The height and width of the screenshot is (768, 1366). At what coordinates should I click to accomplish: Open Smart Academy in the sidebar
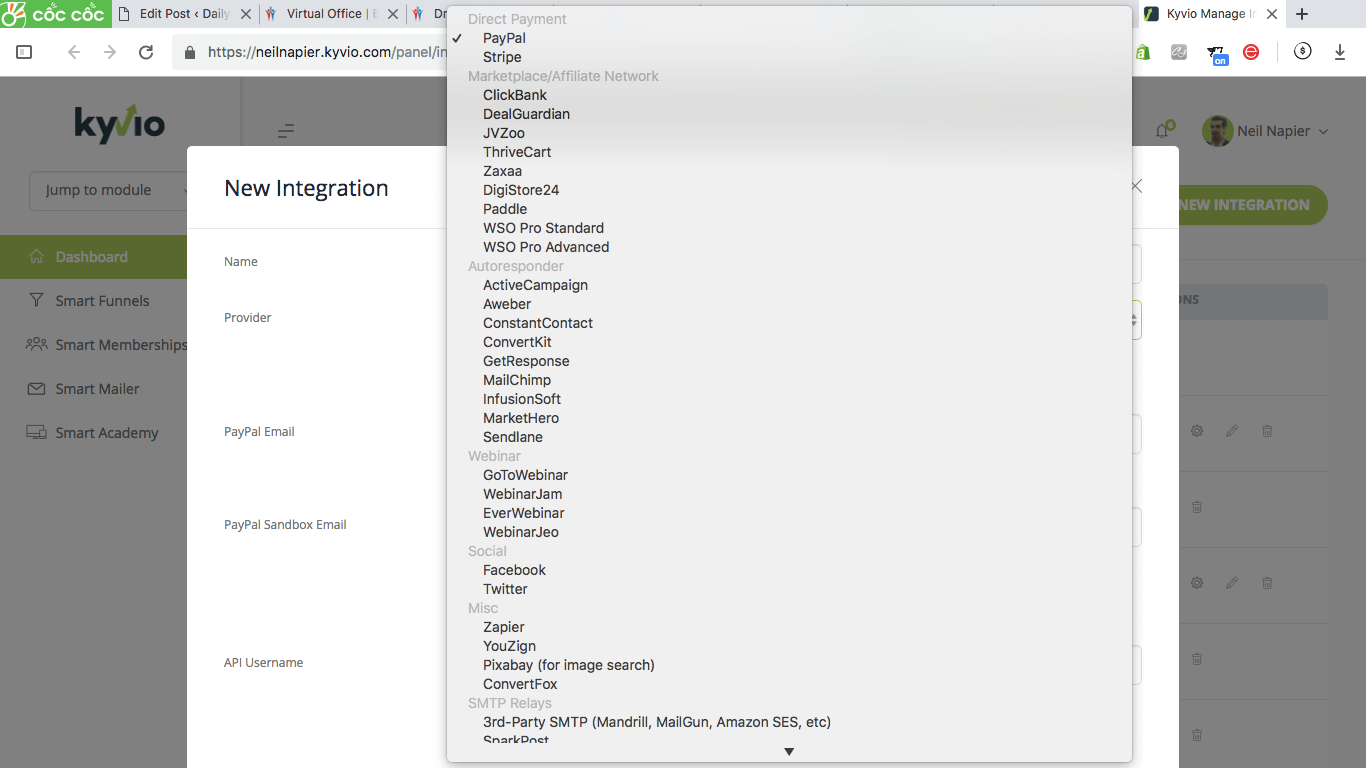point(93,433)
